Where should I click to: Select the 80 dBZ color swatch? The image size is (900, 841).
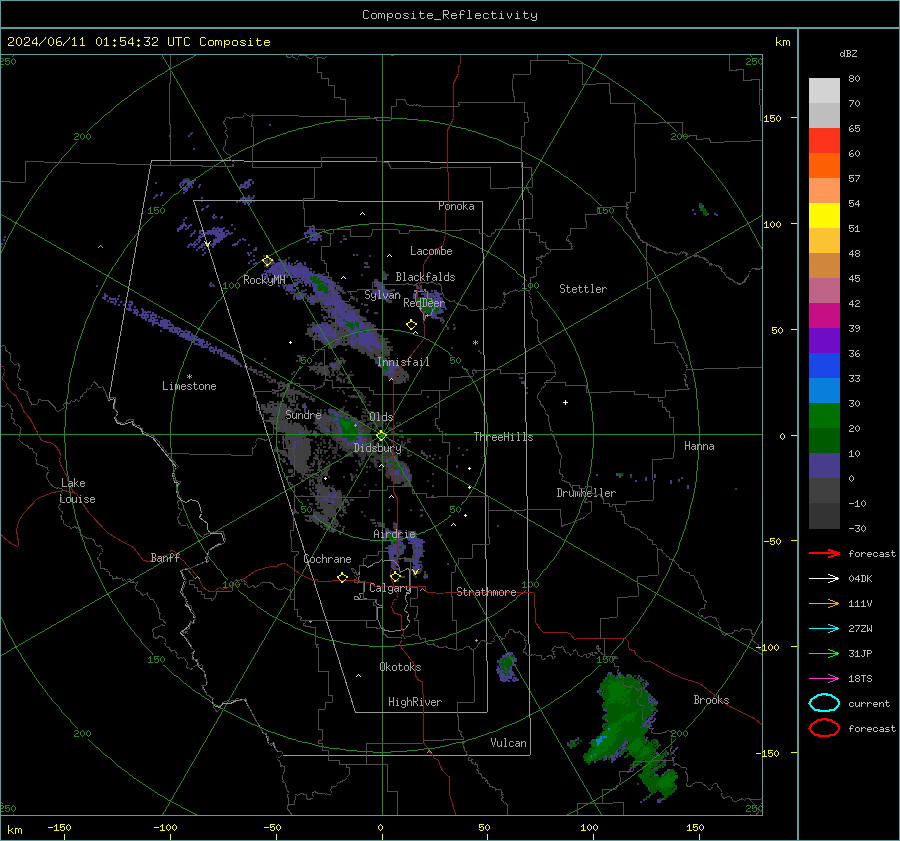(x=824, y=90)
